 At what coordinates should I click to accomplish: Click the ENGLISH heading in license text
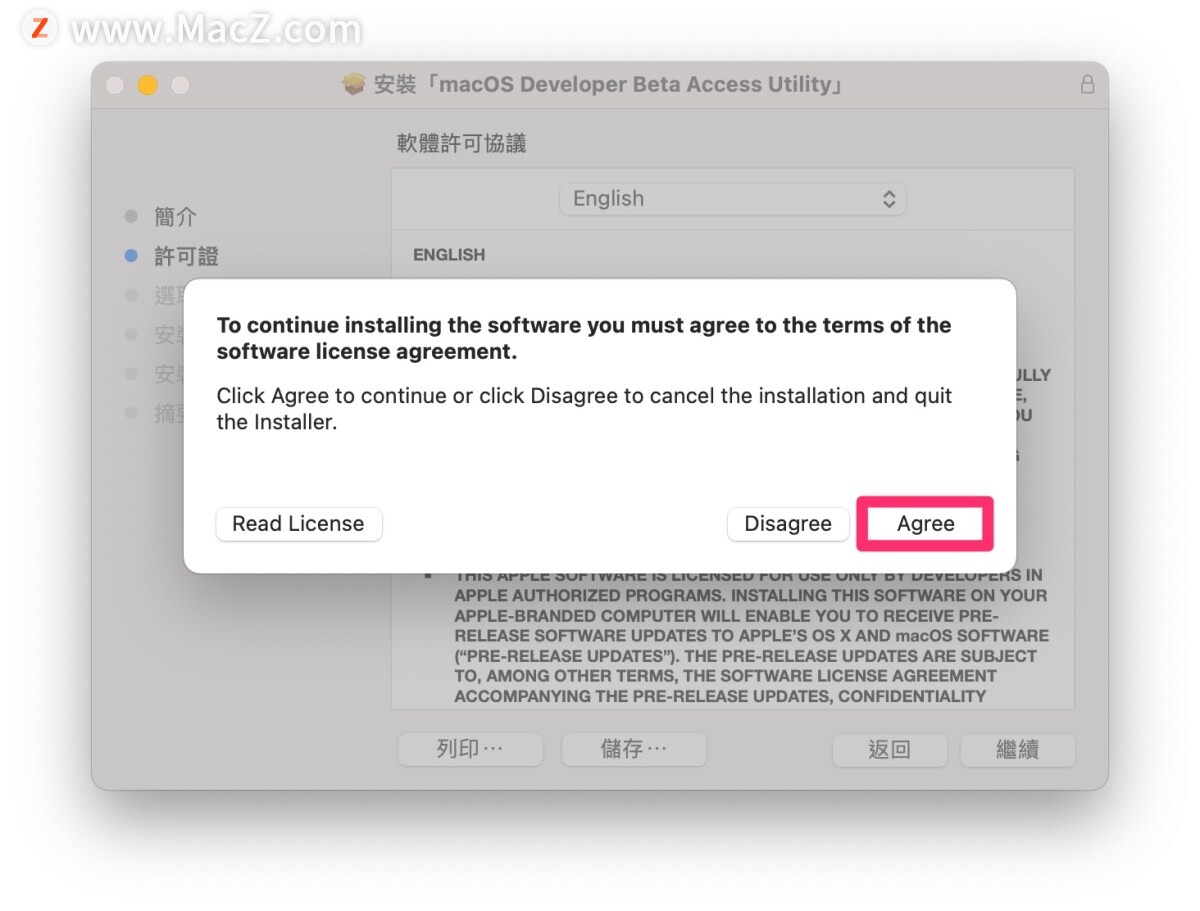point(449,255)
